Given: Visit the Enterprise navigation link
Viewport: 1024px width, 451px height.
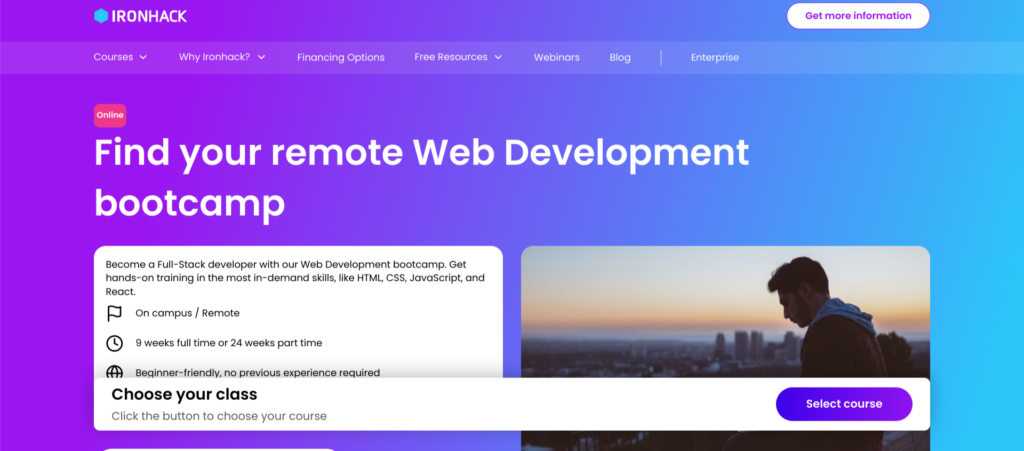Looking at the screenshot, I should click(x=714, y=58).
